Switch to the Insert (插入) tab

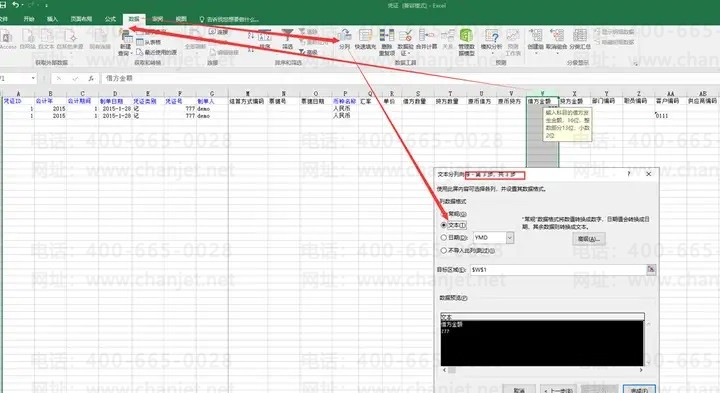[x=52, y=19]
